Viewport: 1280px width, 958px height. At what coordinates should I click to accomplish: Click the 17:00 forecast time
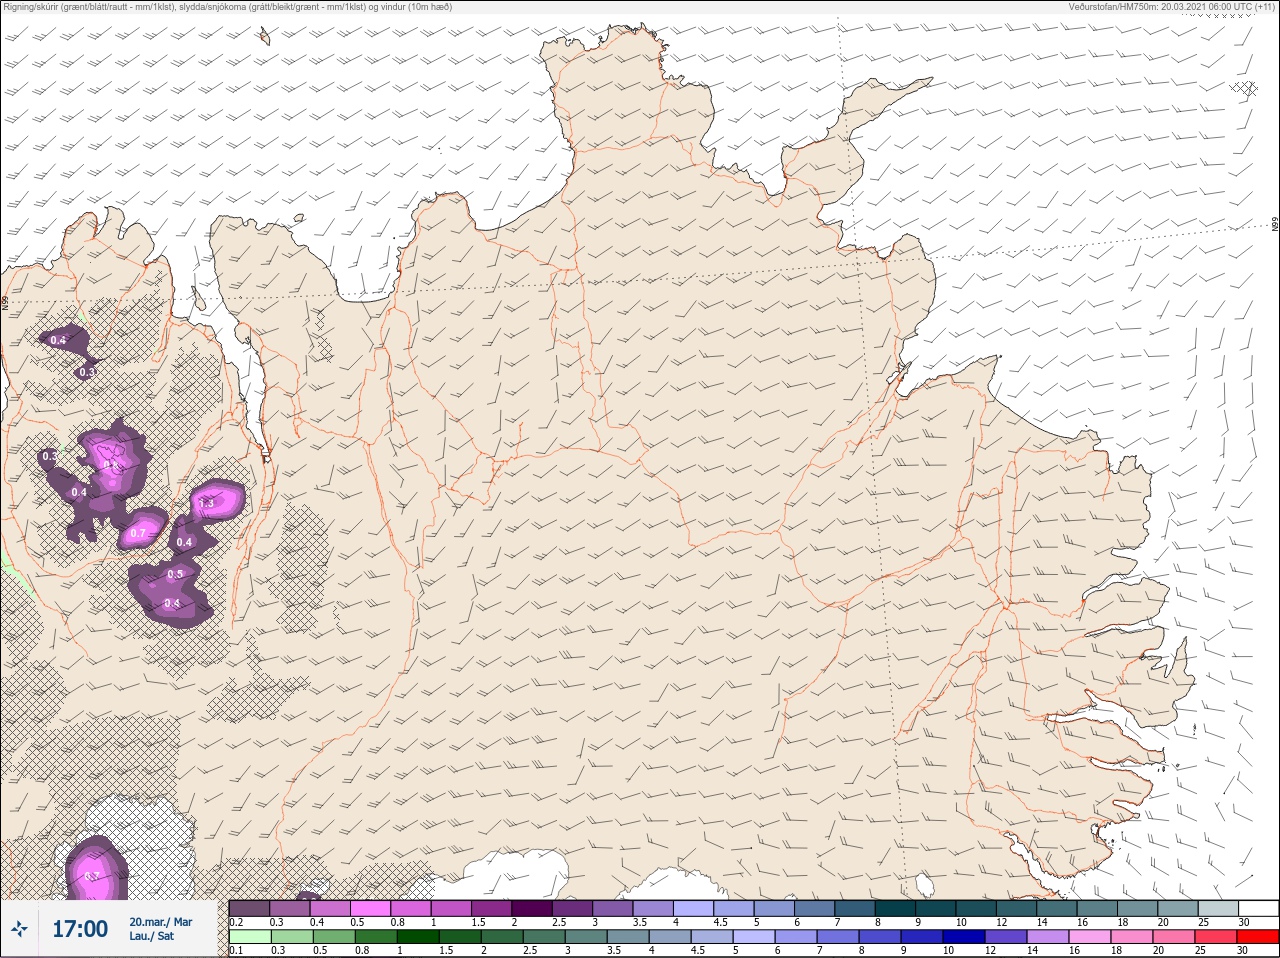coord(80,929)
